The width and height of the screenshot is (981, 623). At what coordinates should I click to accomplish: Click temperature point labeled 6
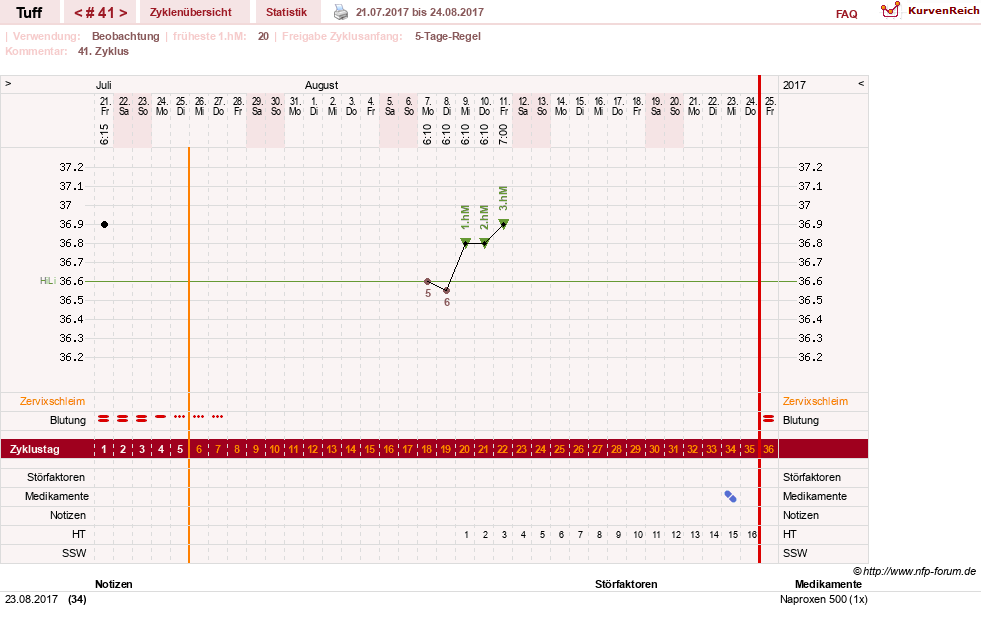click(x=446, y=290)
